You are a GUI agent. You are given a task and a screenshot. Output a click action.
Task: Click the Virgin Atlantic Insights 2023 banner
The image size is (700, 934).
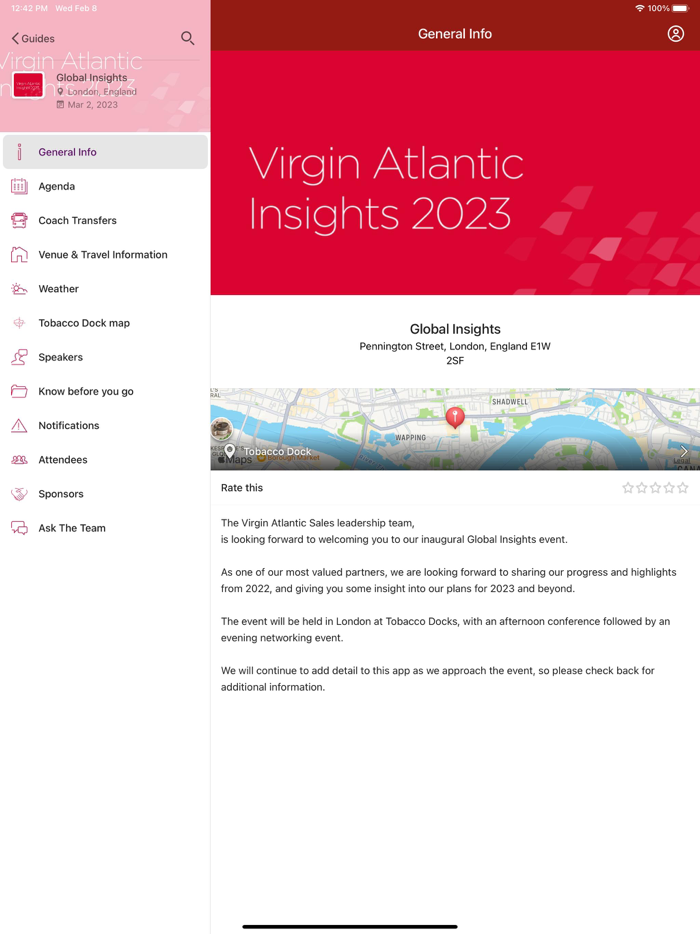coord(455,173)
